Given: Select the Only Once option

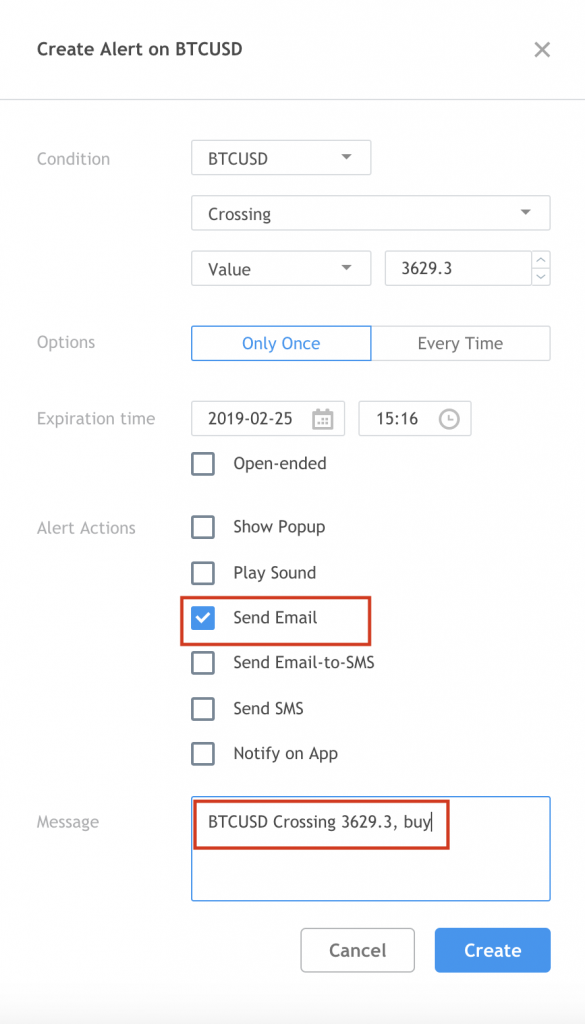Looking at the screenshot, I should coord(281,344).
